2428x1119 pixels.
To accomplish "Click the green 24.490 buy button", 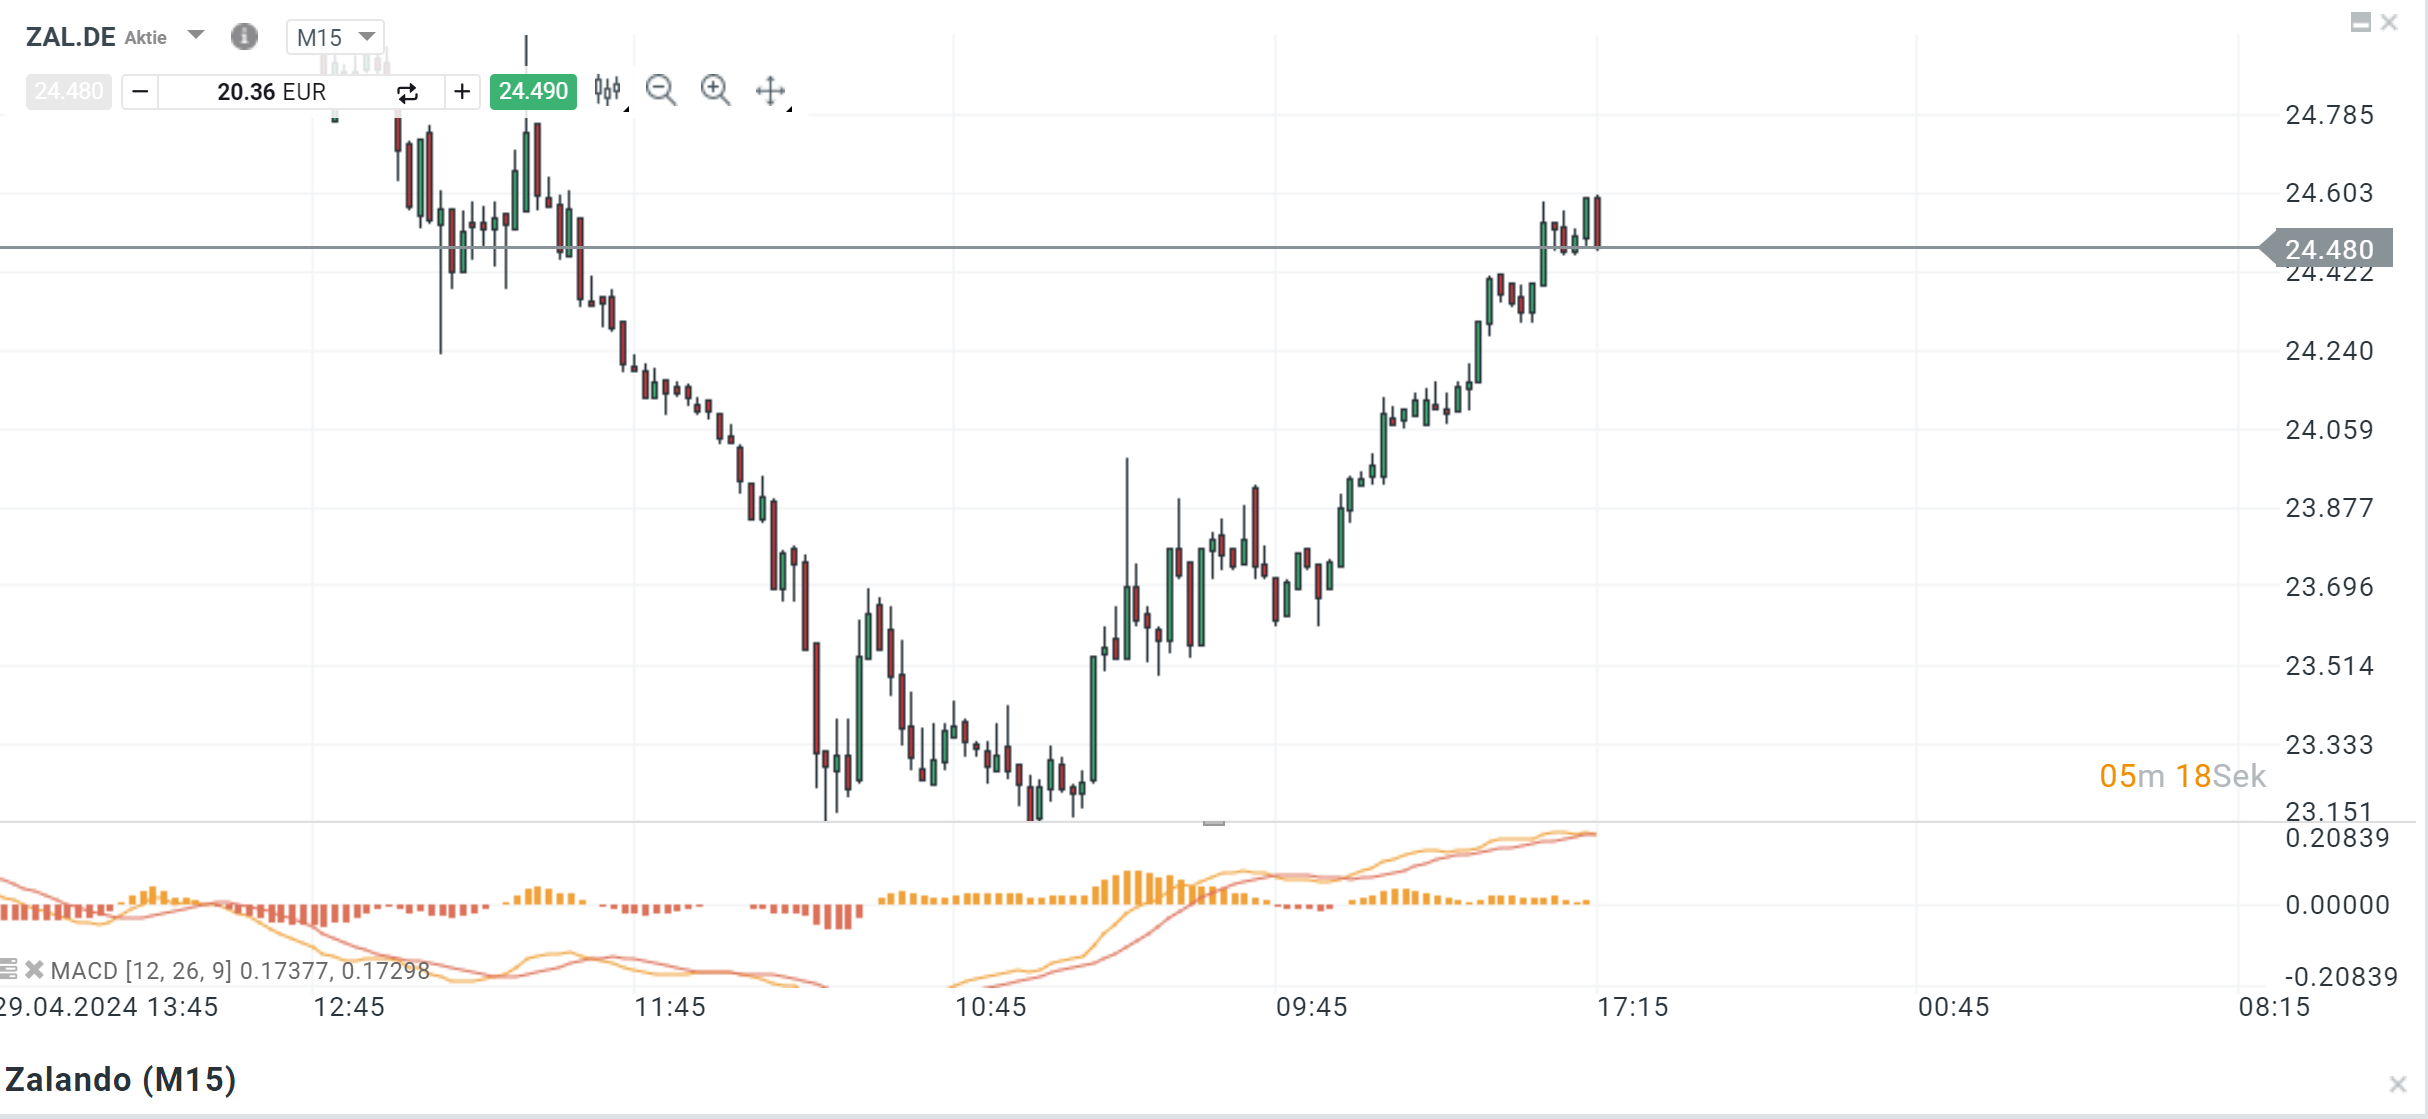I will [x=533, y=92].
